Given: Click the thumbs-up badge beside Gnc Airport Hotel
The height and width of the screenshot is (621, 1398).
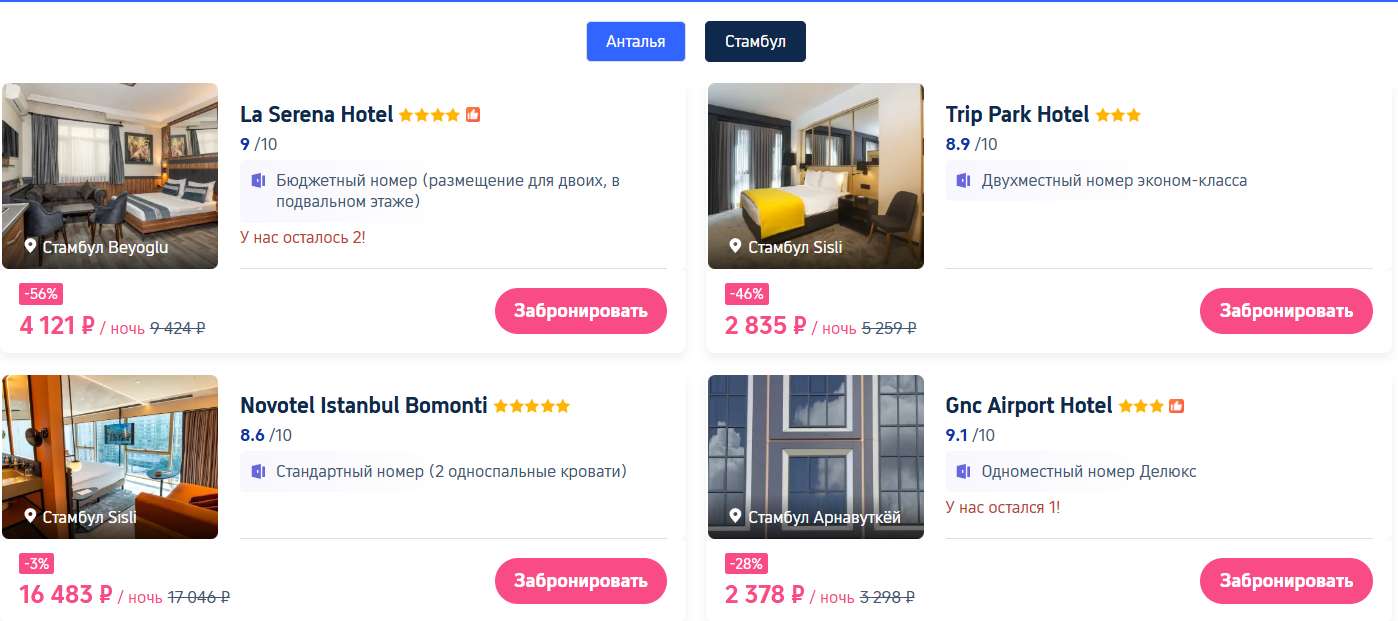Looking at the screenshot, I should (1176, 406).
